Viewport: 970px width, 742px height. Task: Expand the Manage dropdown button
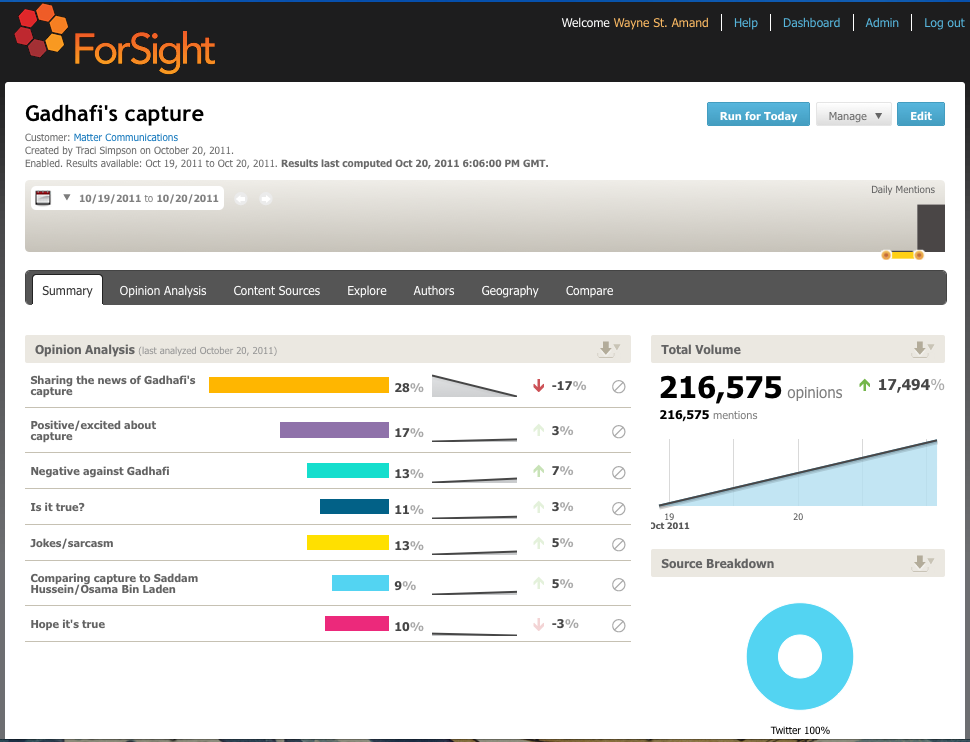point(853,116)
